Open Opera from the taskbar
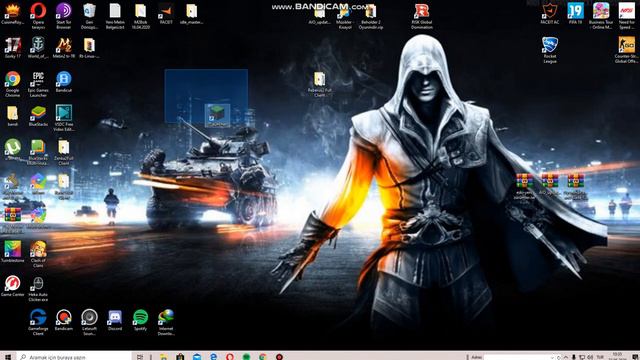Screen dimensions: 640x360 (x=230, y=357)
